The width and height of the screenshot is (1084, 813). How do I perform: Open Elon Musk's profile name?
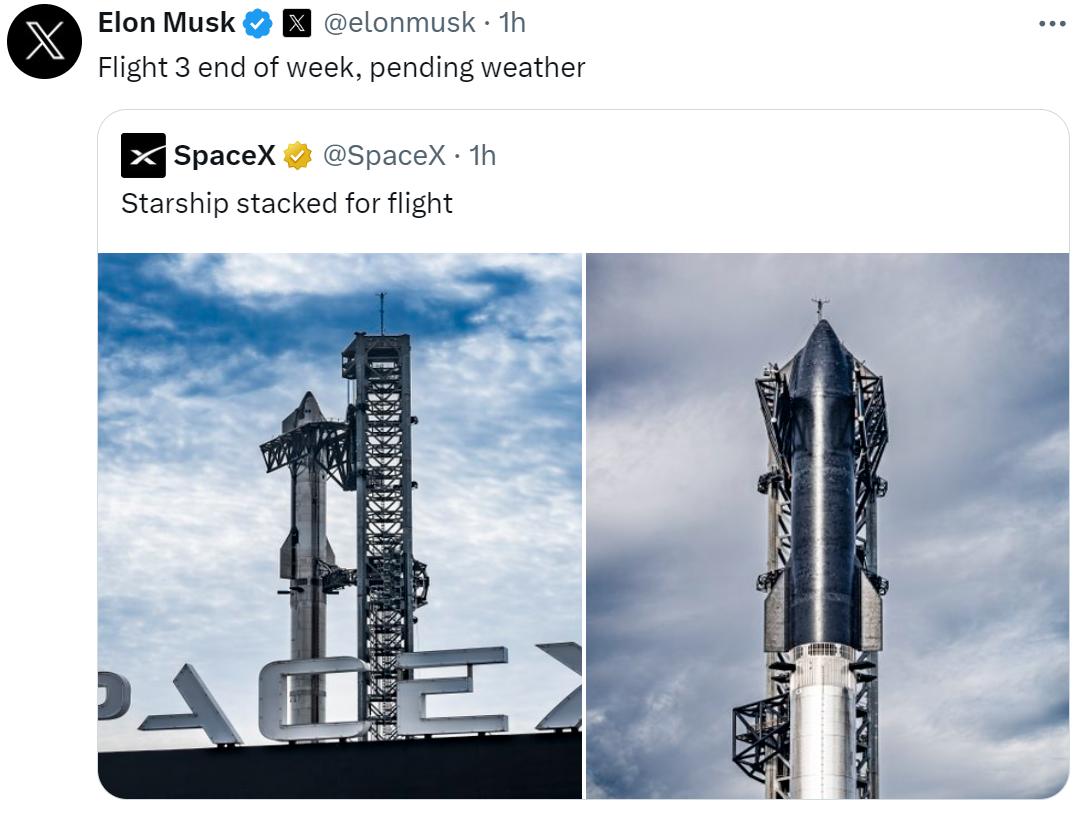(x=167, y=24)
